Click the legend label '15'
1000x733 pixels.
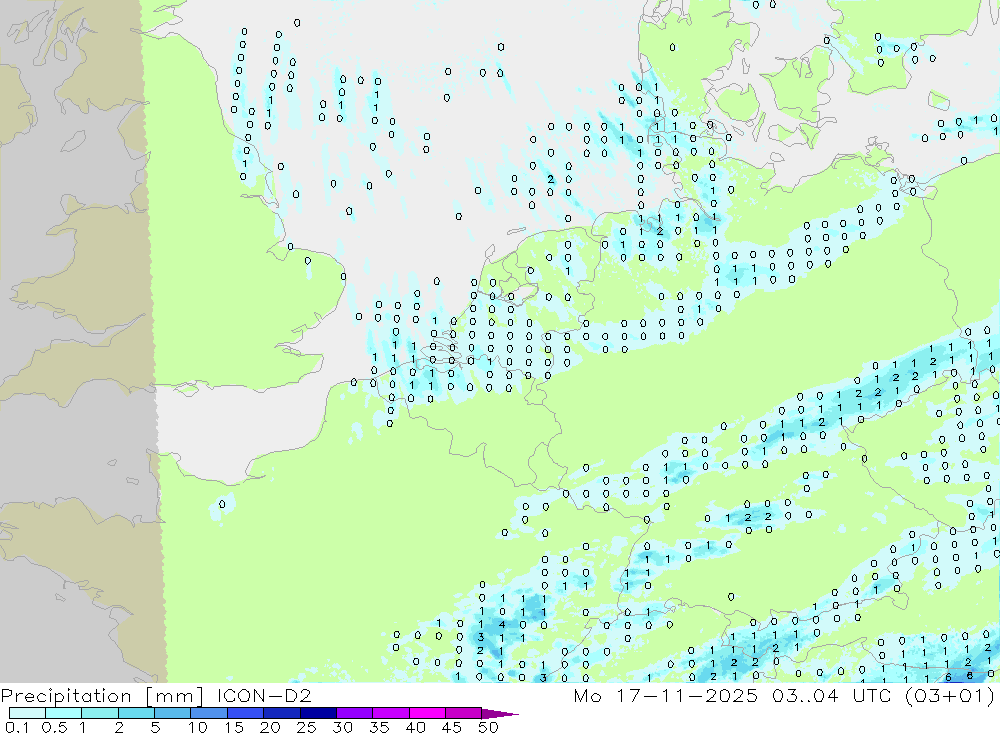(x=234, y=727)
